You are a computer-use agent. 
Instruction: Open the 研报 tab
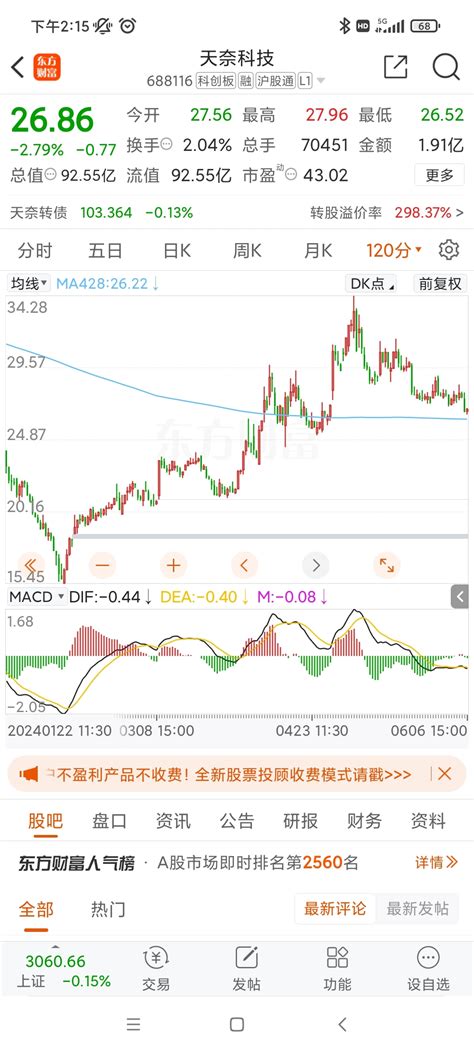pyautogui.click(x=301, y=821)
